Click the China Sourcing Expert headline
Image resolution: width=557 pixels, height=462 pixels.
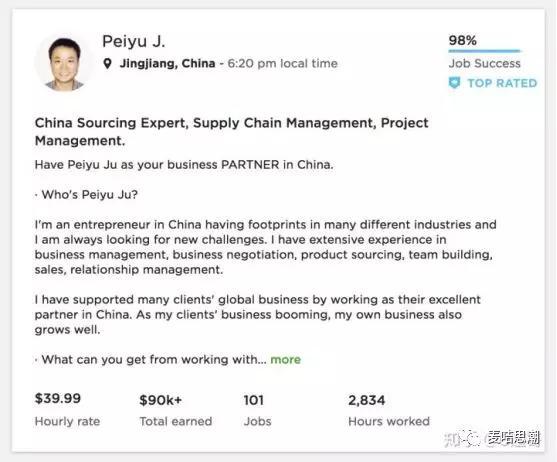pos(231,131)
